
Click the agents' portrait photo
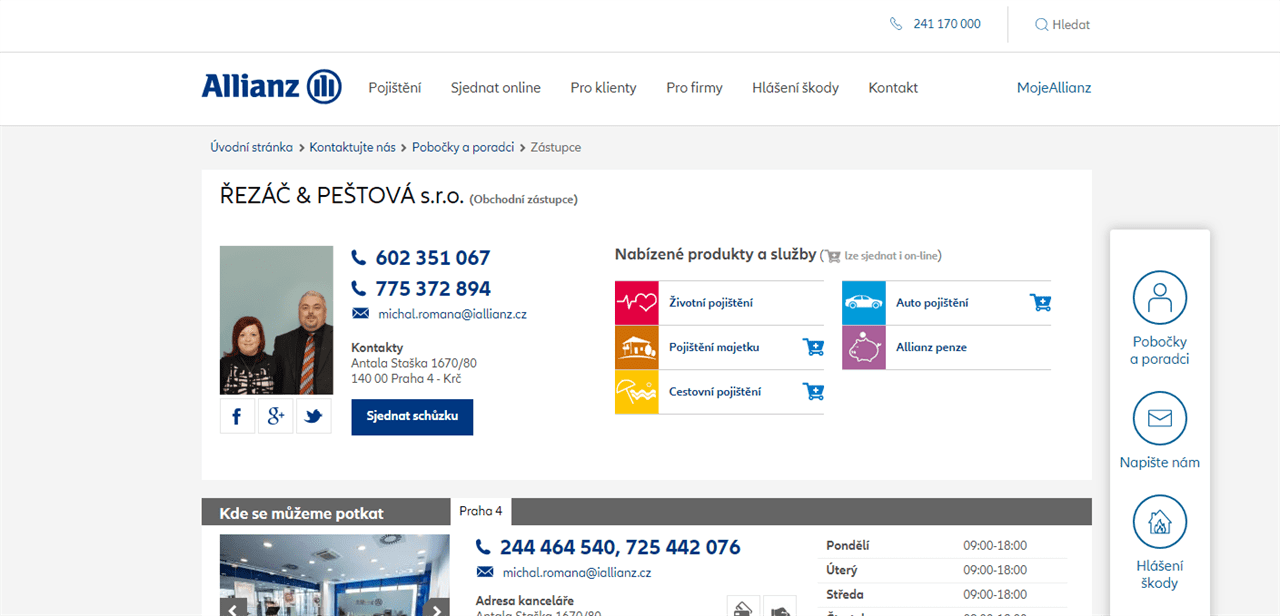(276, 320)
